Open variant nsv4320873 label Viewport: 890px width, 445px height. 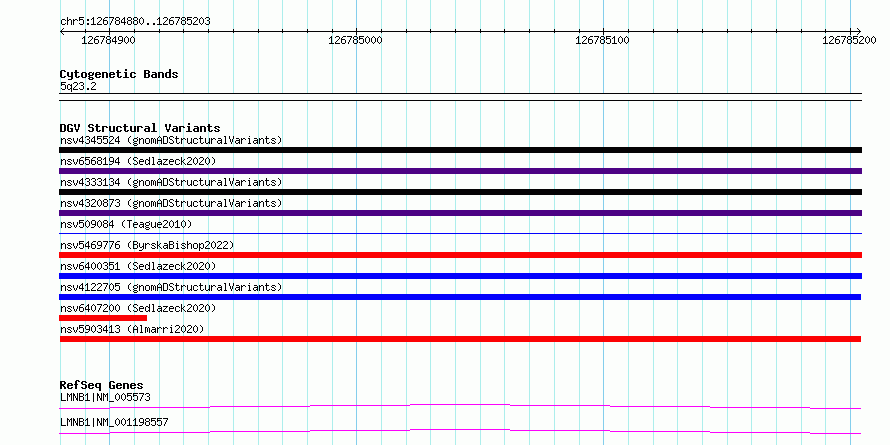tap(171, 203)
